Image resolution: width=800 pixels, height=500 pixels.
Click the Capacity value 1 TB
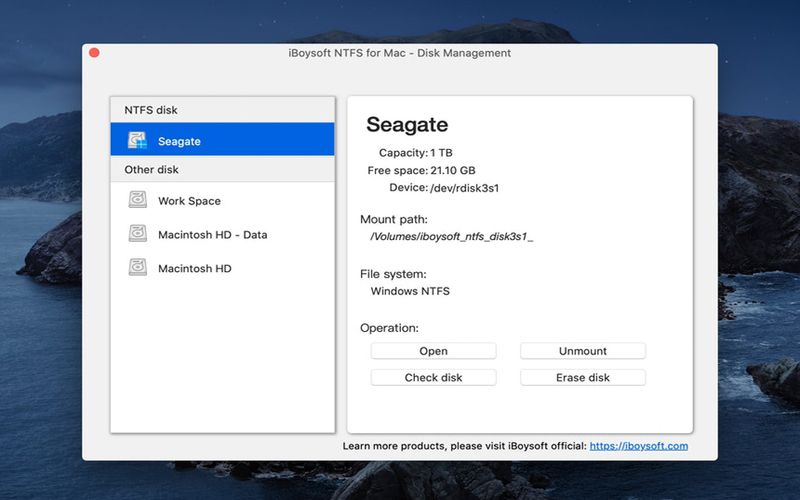(441, 153)
